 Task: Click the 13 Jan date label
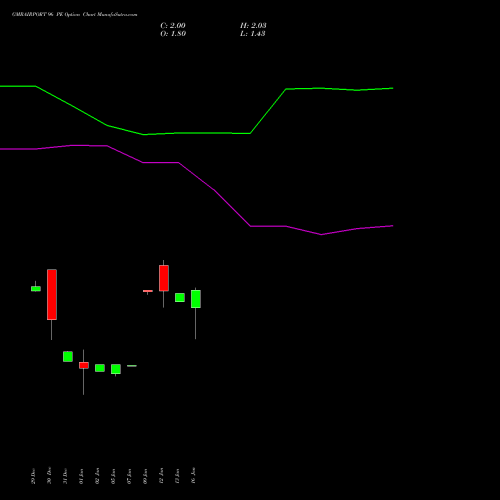click(177, 476)
